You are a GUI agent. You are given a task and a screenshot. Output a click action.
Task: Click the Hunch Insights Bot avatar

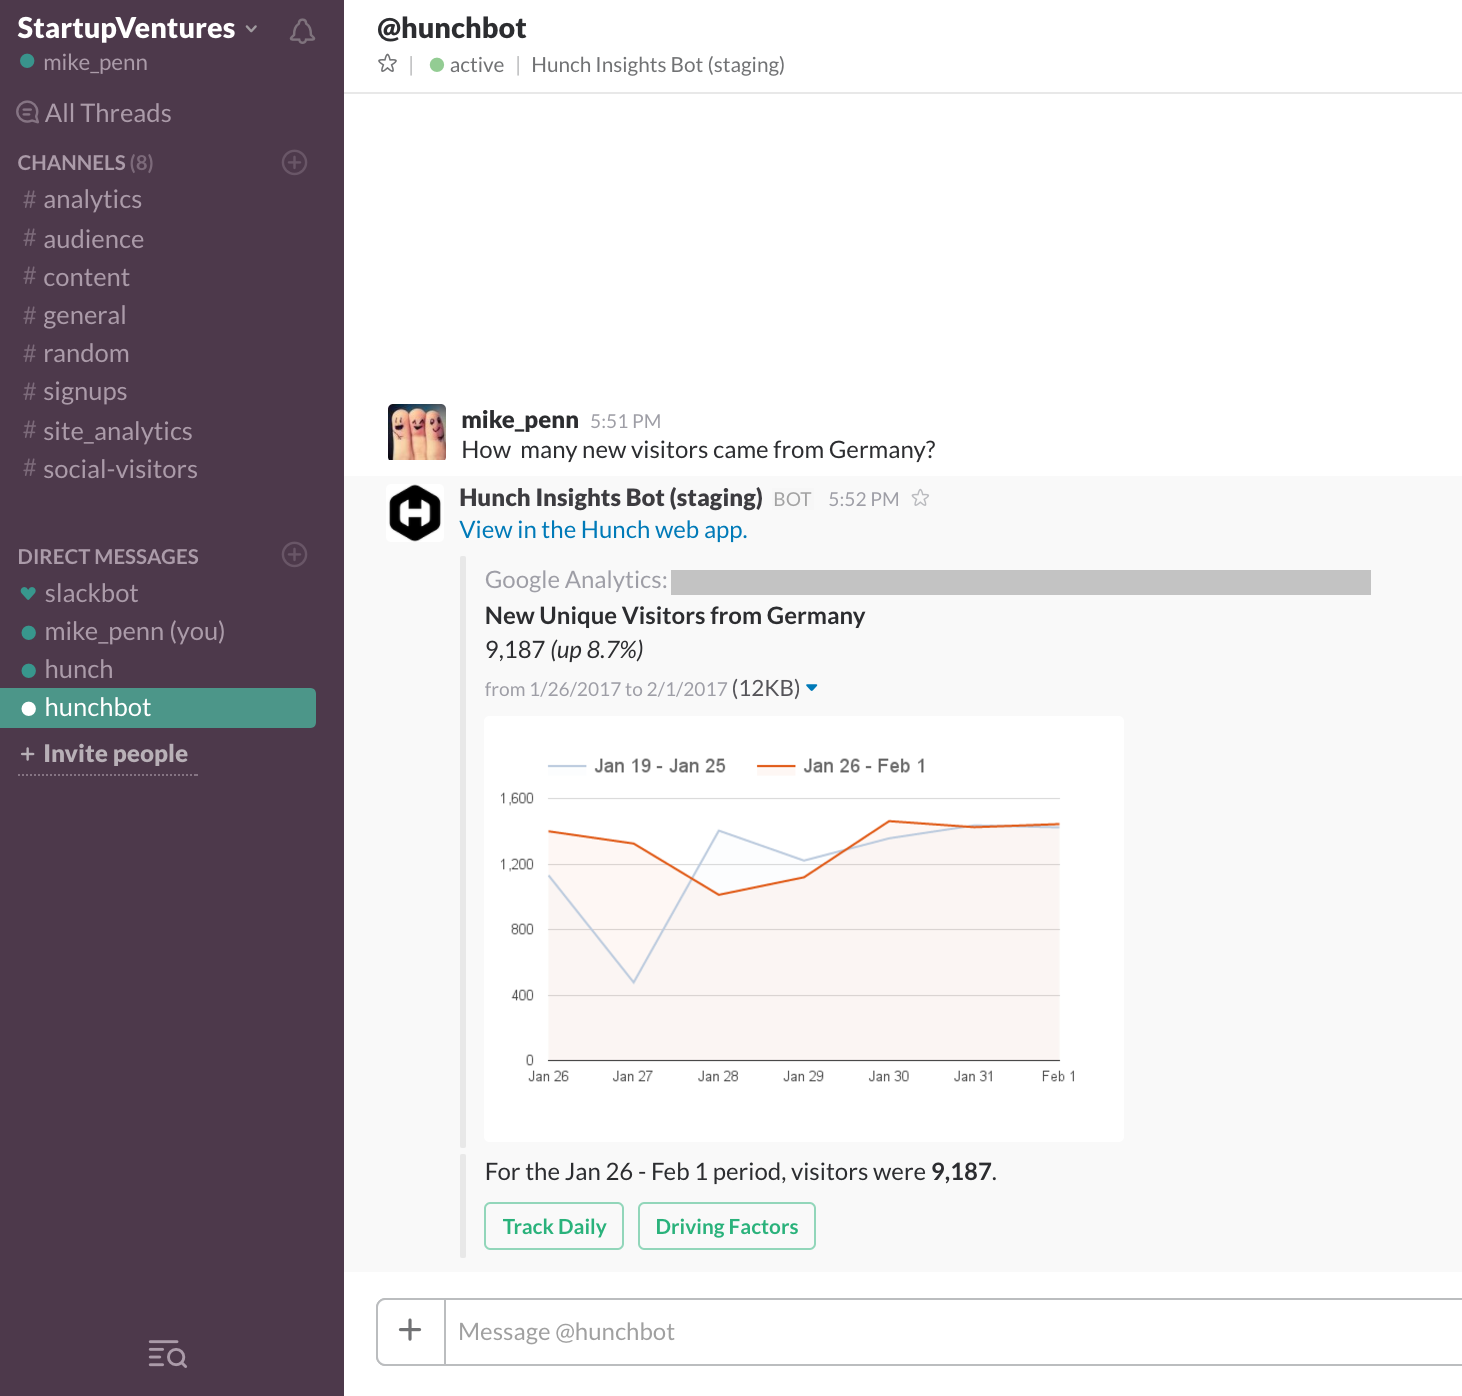[415, 513]
